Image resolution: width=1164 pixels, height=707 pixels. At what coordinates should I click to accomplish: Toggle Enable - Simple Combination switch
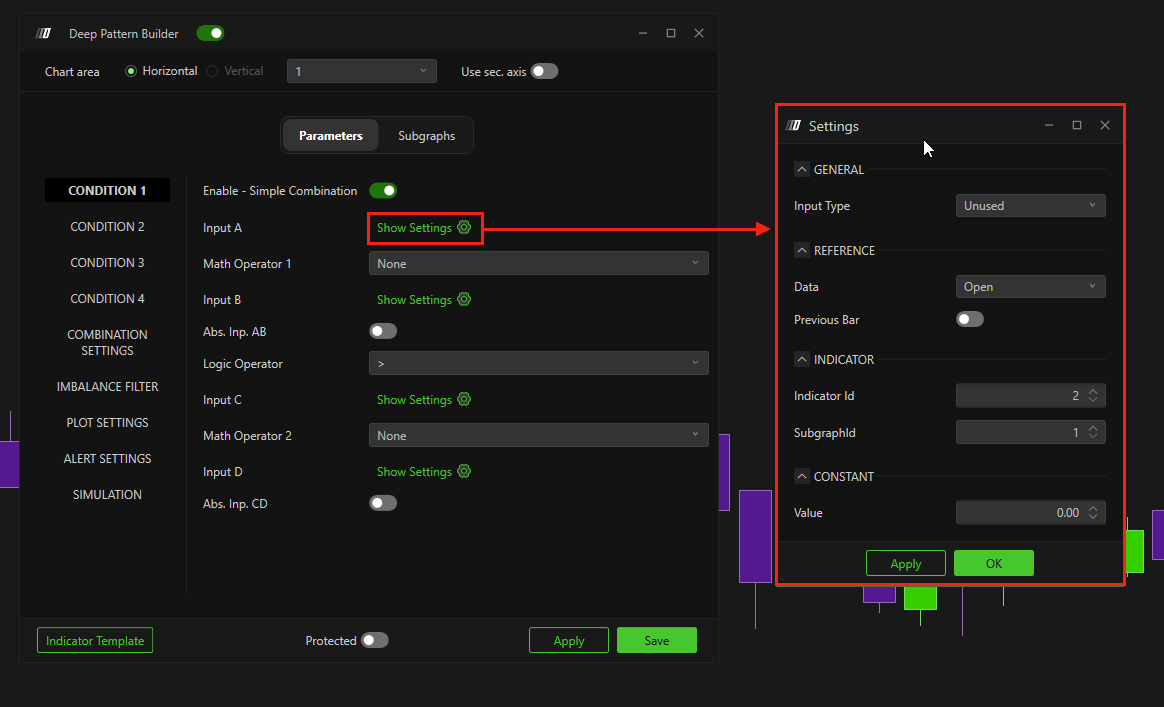[383, 191]
